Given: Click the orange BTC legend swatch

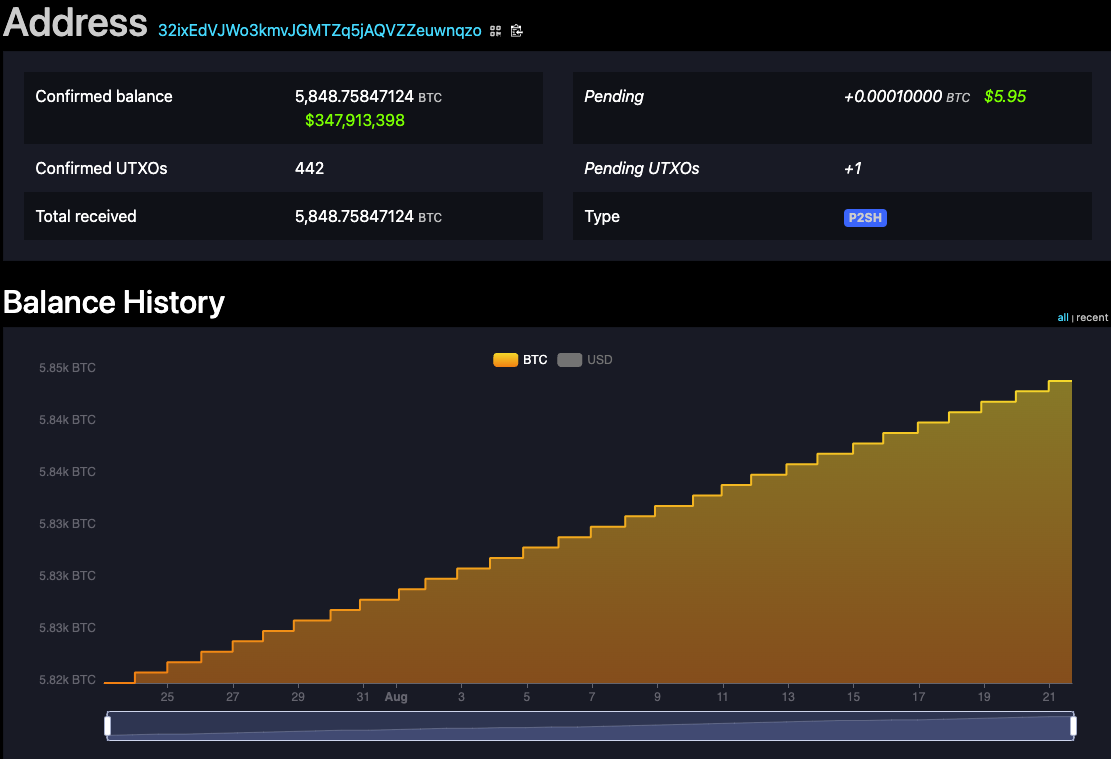Looking at the screenshot, I should pyautogui.click(x=505, y=360).
